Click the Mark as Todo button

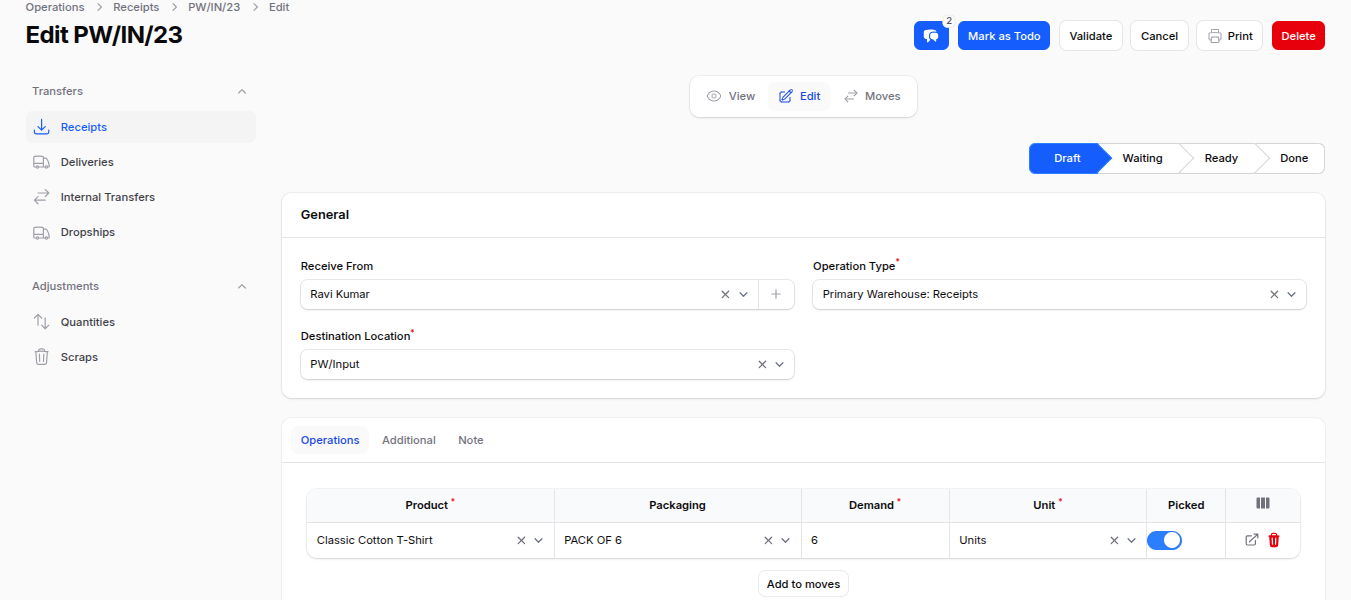tap(1003, 35)
